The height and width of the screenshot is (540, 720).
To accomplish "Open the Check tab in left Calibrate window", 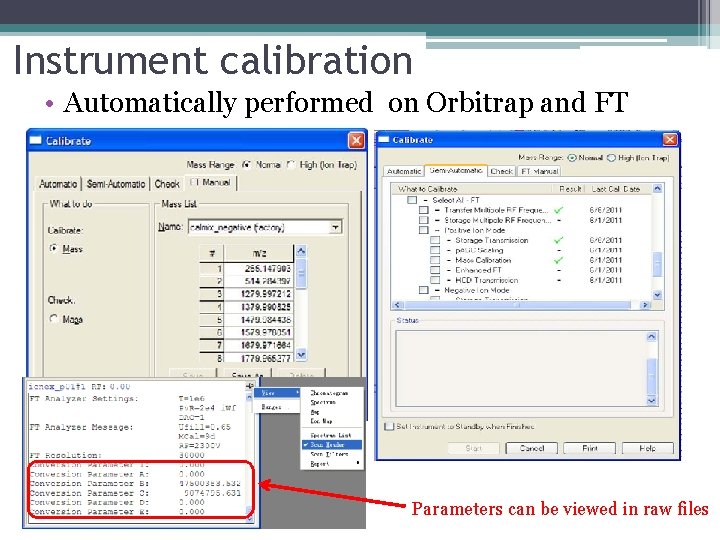I will tap(167, 184).
